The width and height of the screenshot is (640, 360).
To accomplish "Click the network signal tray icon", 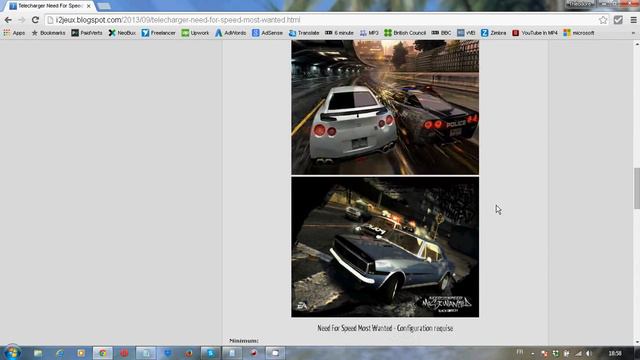I will (x=578, y=353).
